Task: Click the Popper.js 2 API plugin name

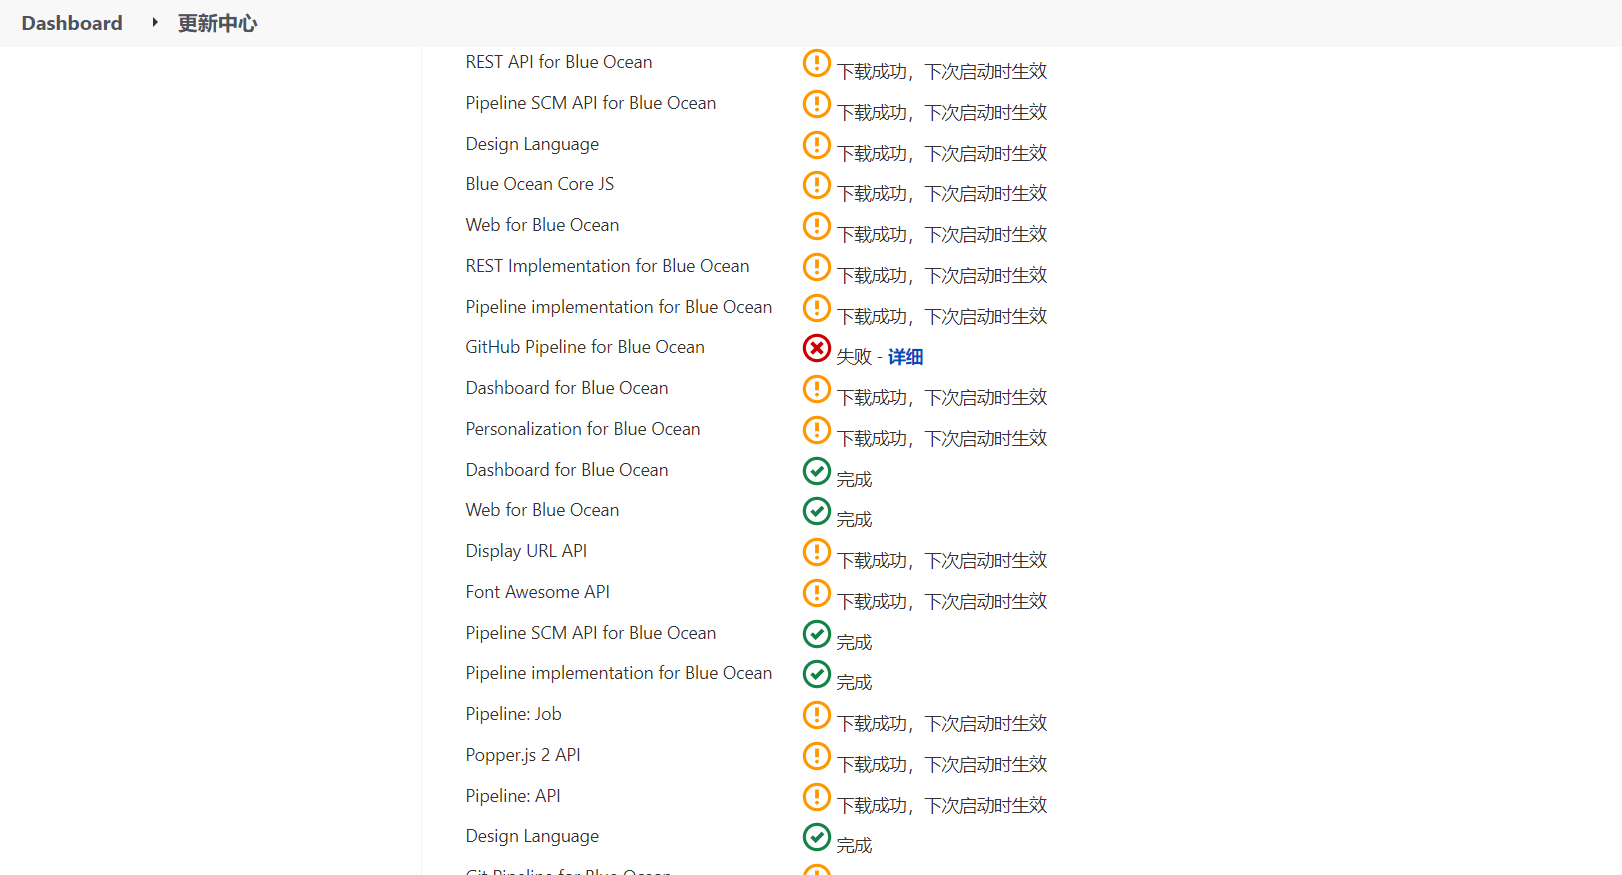Action: click(523, 755)
